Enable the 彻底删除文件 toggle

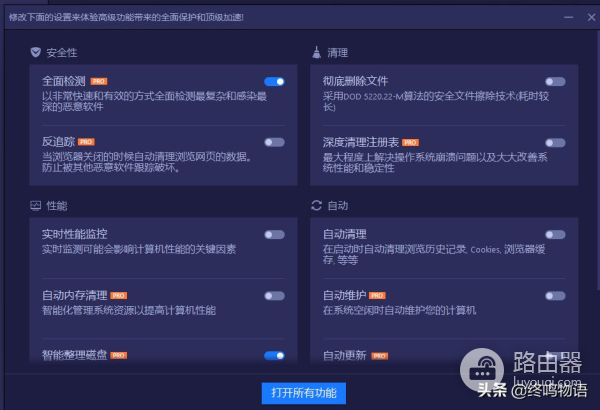point(555,82)
